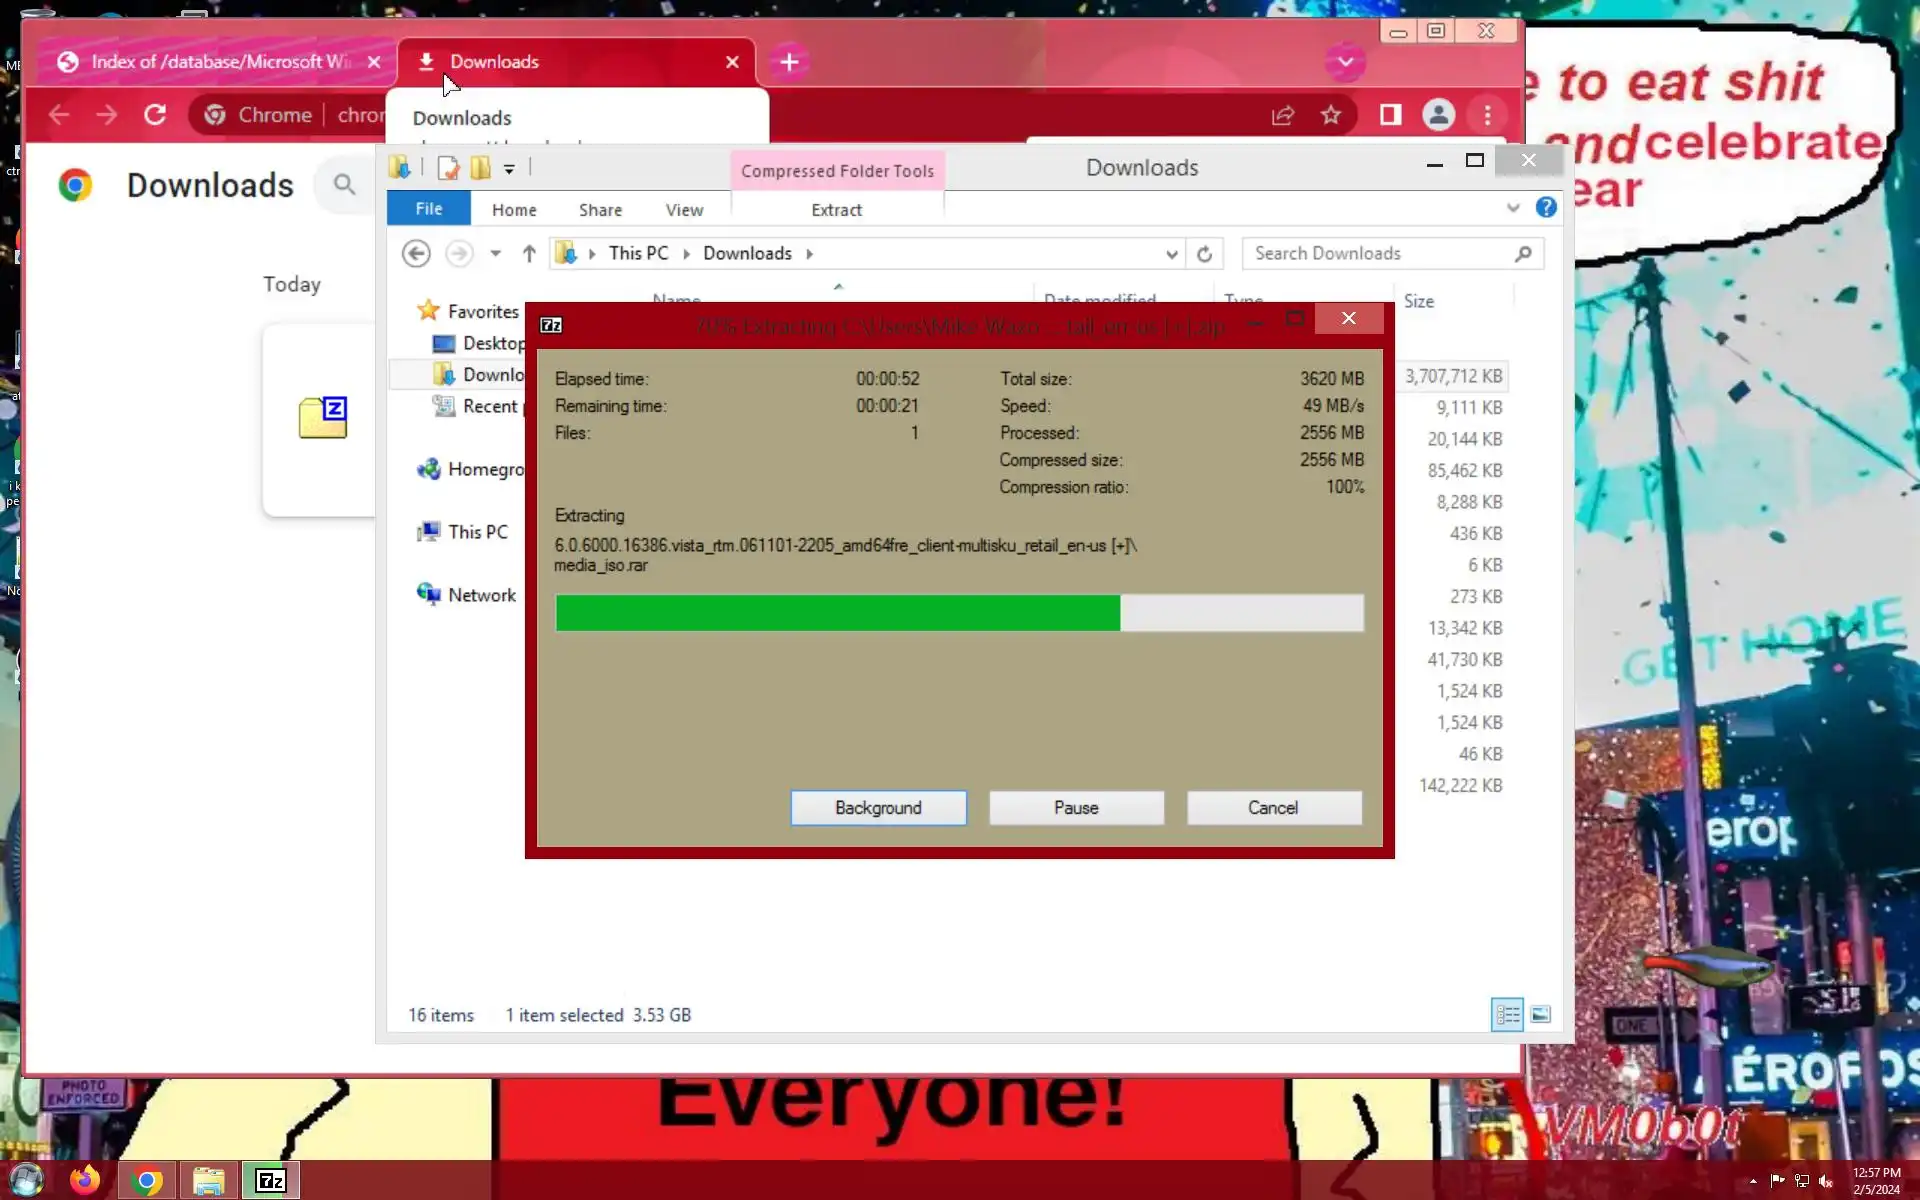Expand the Explorer ribbon chevron
The width and height of the screenshot is (1920, 1200).
[x=1513, y=208]
